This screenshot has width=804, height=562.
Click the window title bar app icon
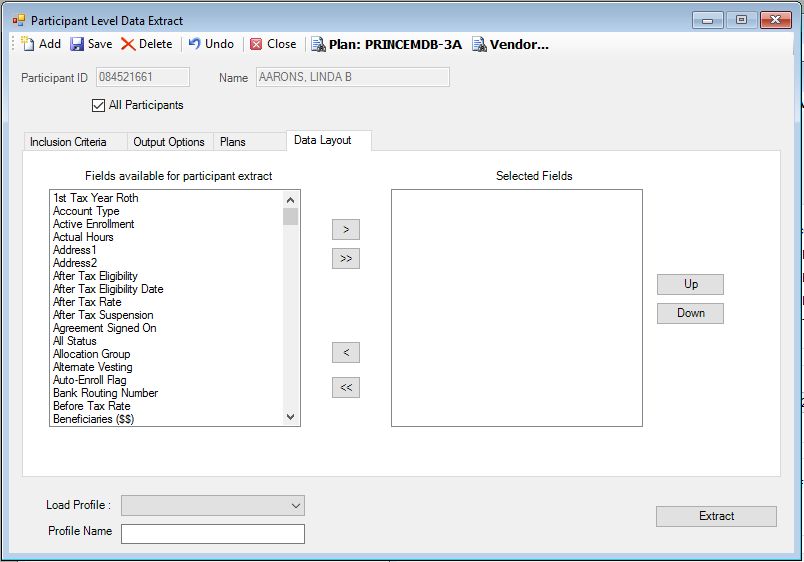pos(18,20)
